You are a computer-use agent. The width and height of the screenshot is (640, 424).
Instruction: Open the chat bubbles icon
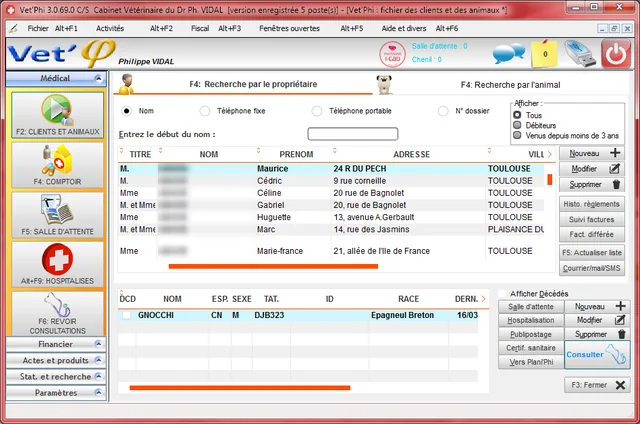click(509, 53)
